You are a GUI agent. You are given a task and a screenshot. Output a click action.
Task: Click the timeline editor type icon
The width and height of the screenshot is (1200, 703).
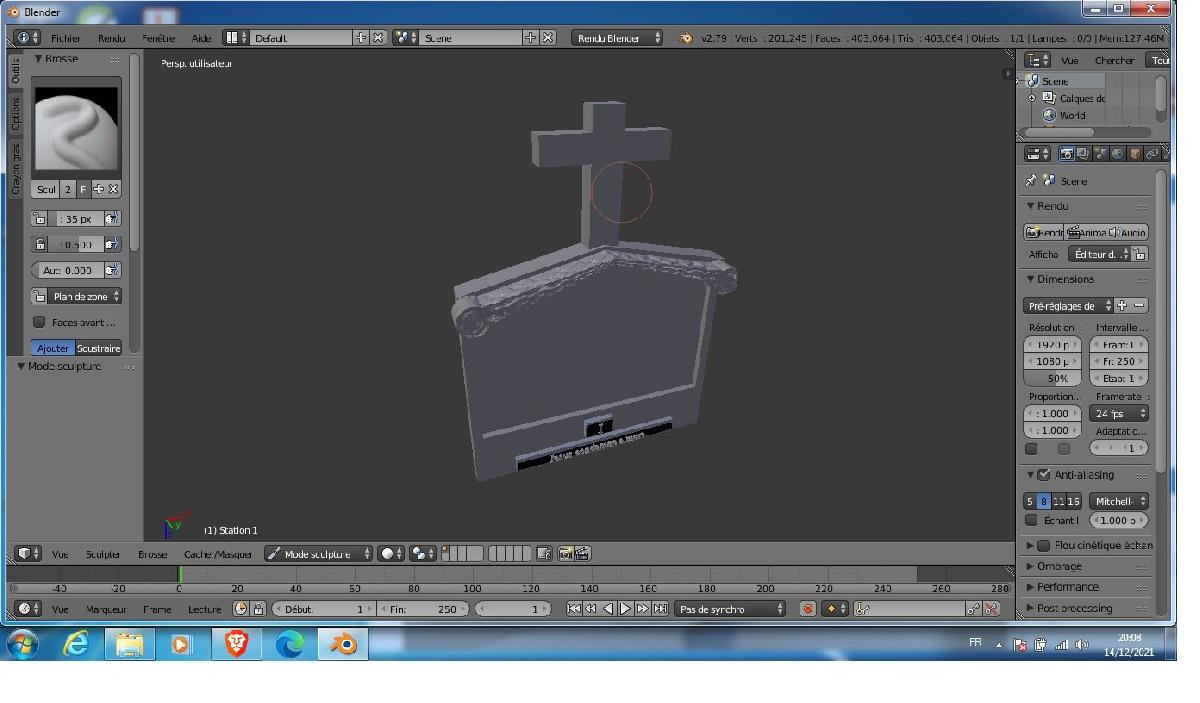point(27,608)
